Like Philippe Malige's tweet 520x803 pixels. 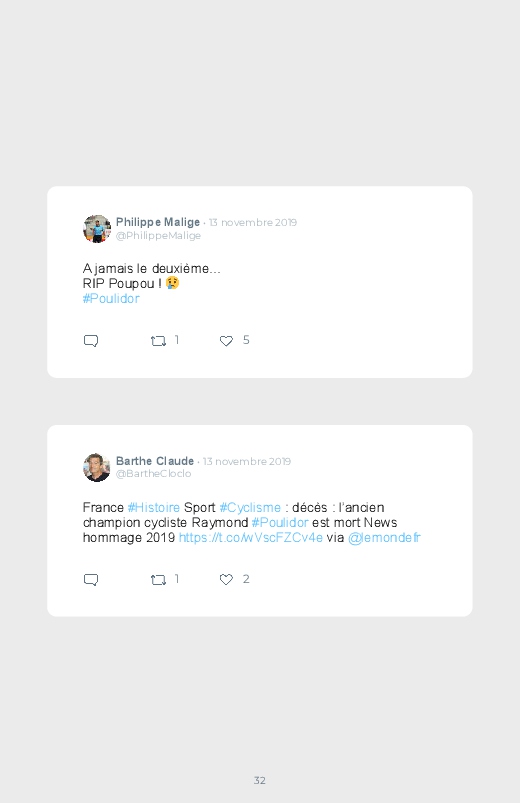[x=226, y=341]
